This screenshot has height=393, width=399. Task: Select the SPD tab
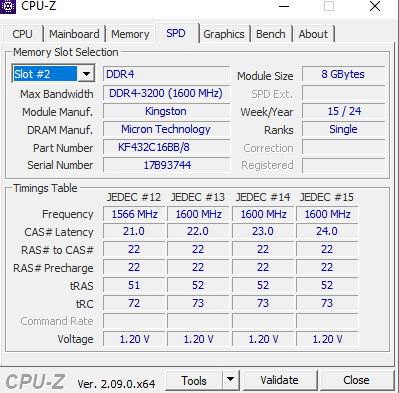tap(176, 33)
